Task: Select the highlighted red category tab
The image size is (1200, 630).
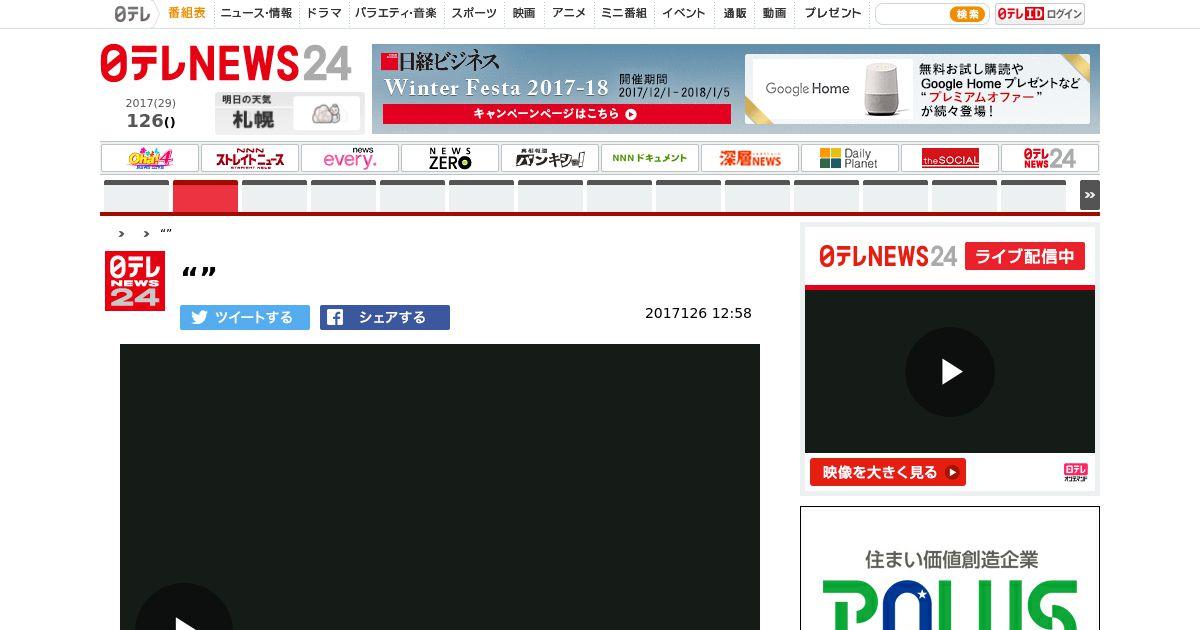Action: [205, 196]
